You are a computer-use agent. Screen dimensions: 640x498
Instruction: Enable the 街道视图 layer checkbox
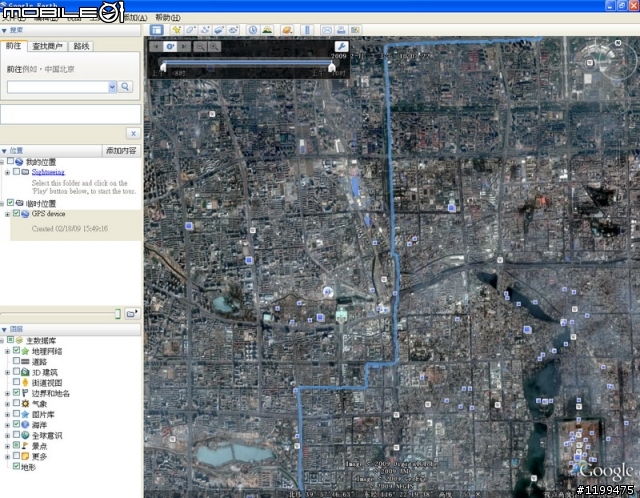(16, 382)
